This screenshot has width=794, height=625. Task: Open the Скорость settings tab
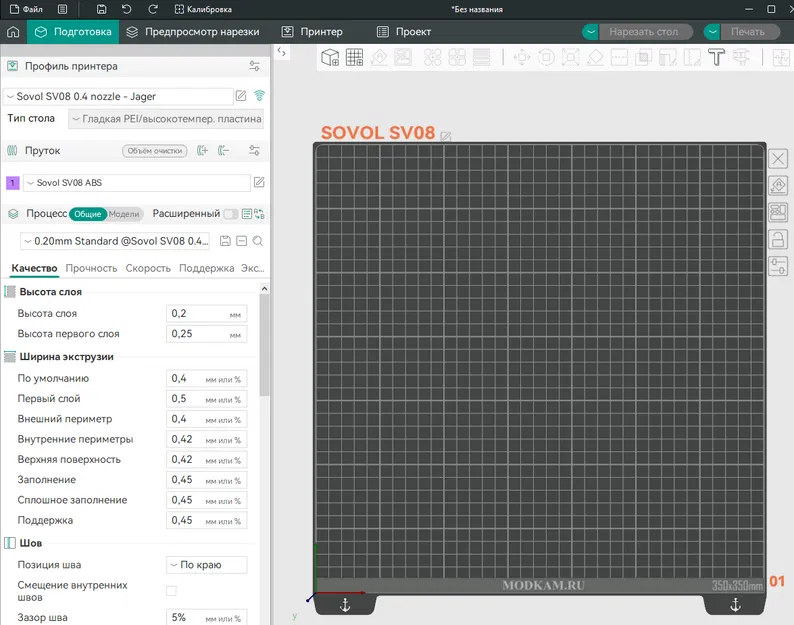coord(148,268)
